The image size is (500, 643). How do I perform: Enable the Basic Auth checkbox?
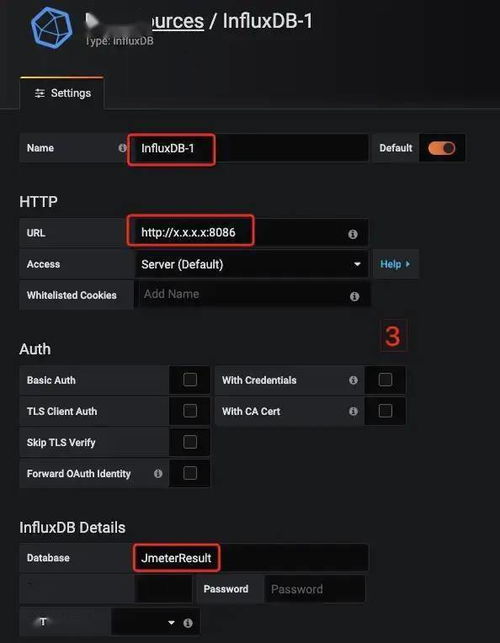tap(190, 380)
